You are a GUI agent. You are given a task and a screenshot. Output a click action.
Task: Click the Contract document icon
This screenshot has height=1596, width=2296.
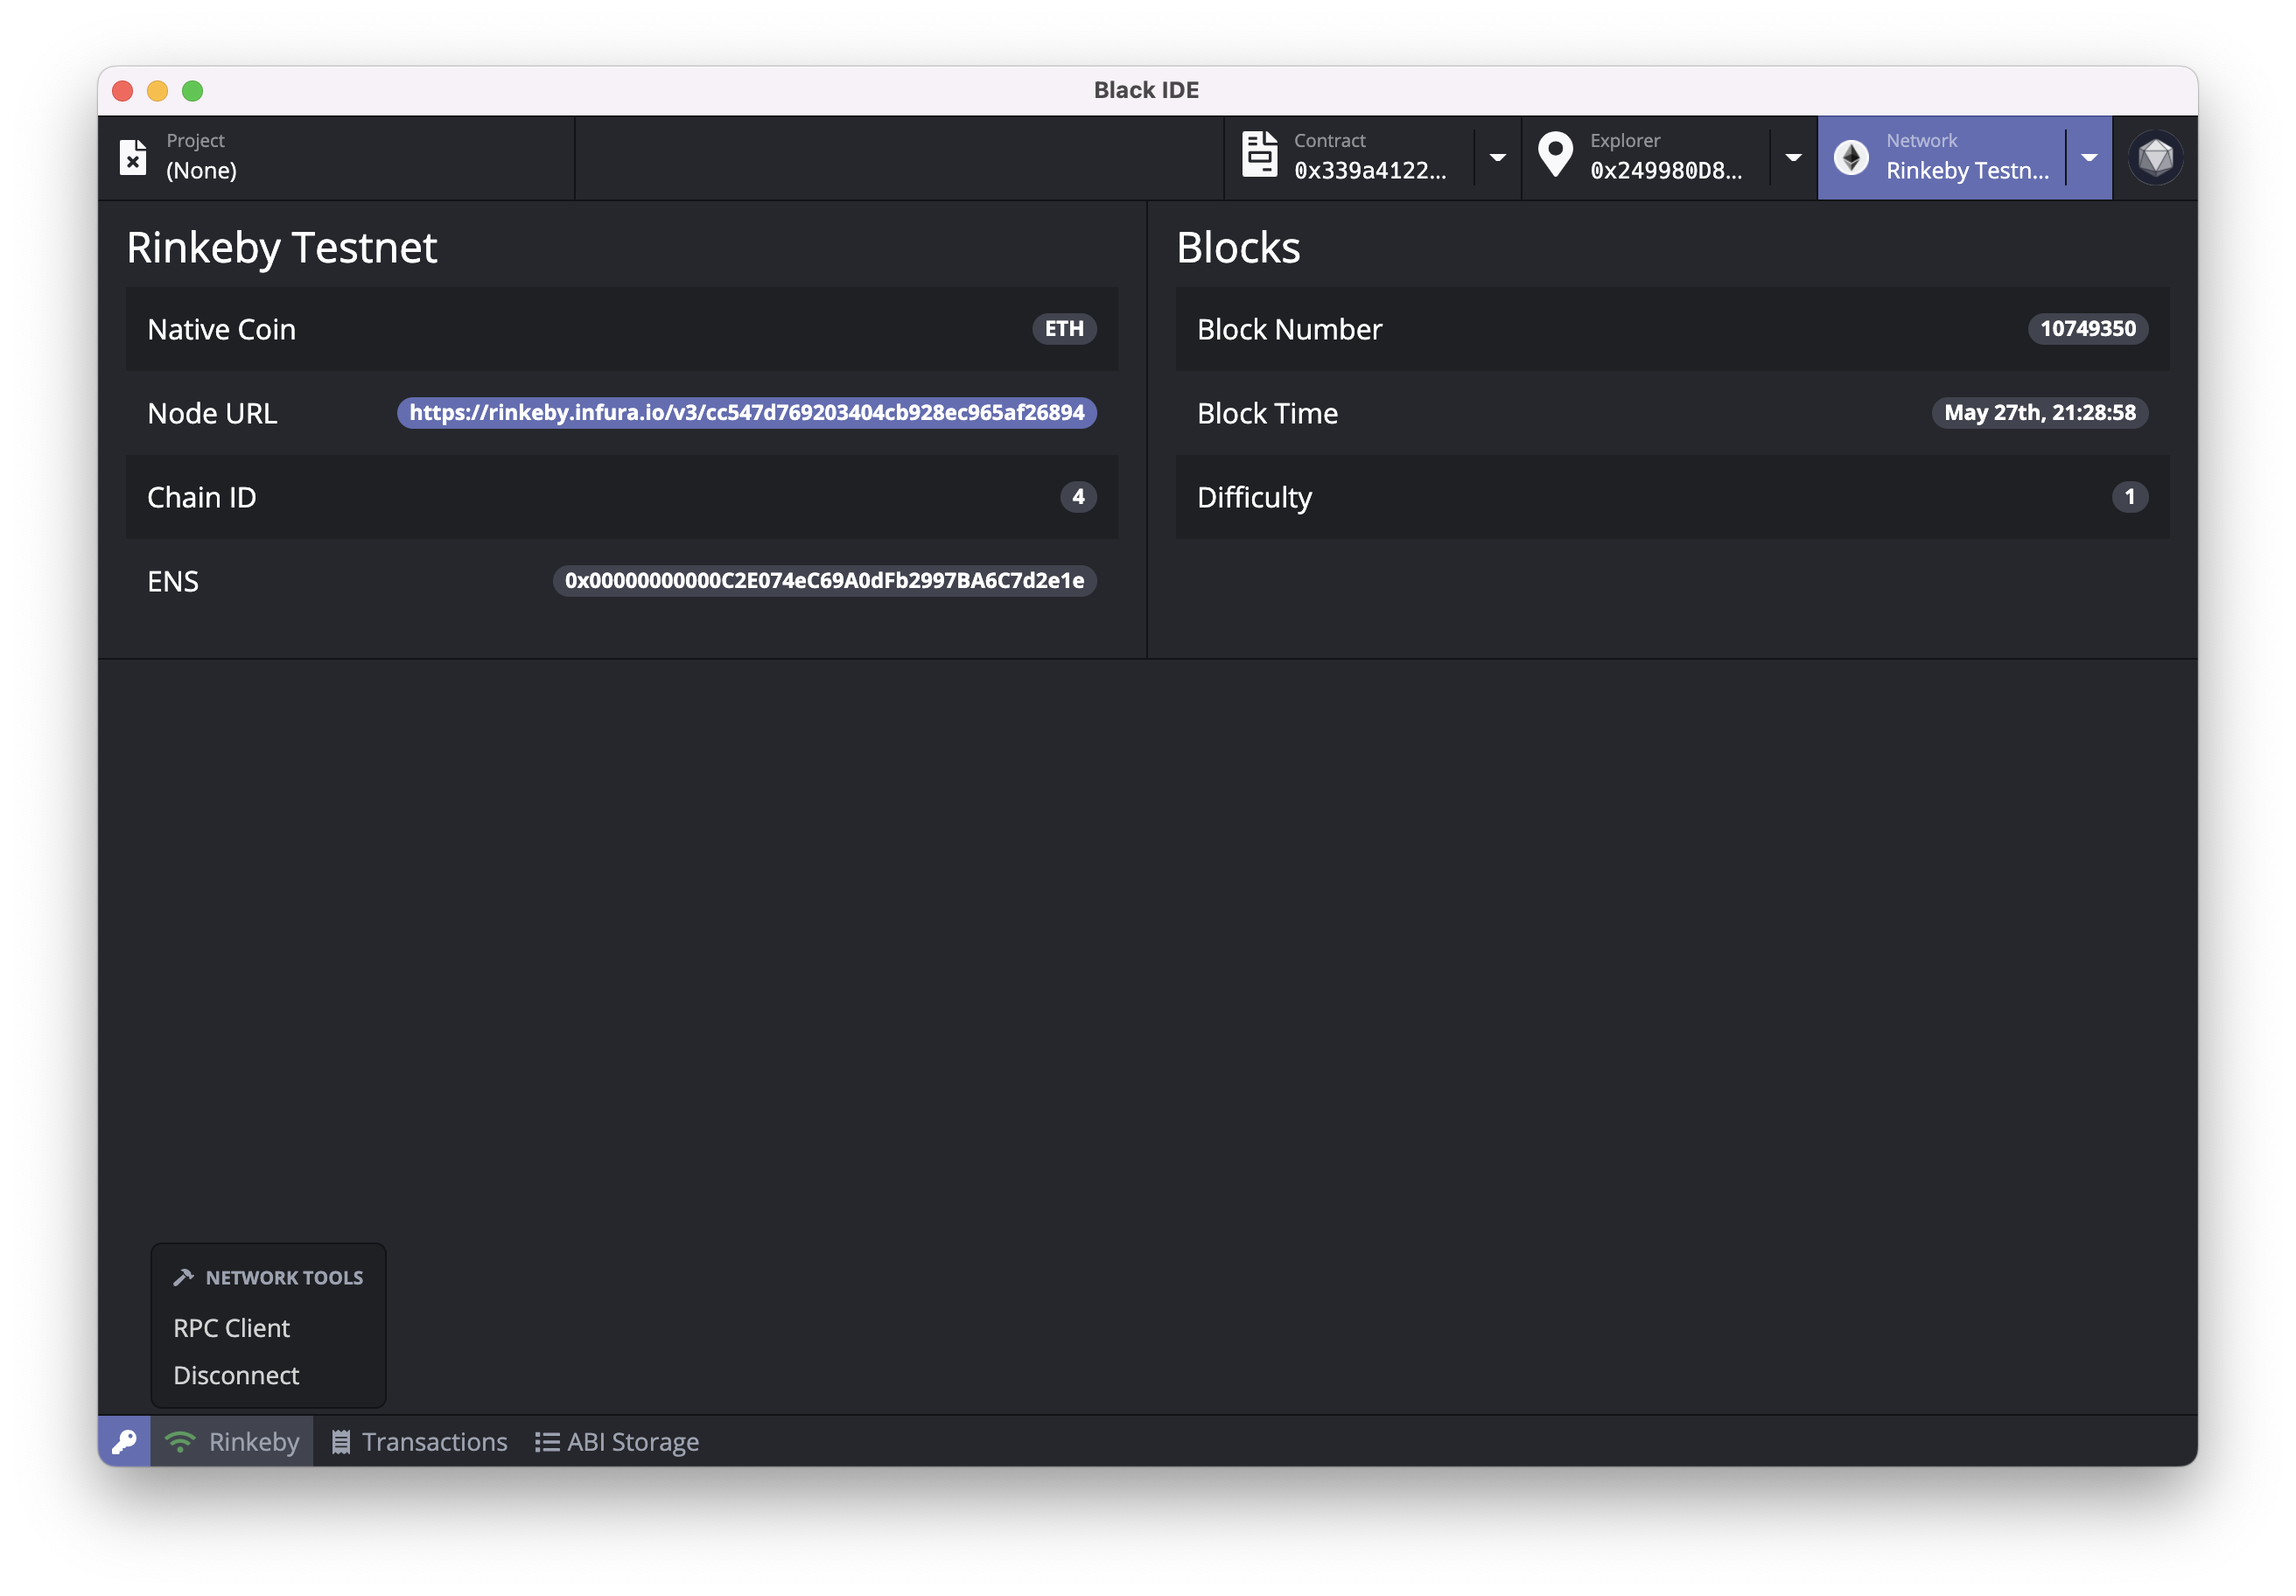tap(1259, 155)
